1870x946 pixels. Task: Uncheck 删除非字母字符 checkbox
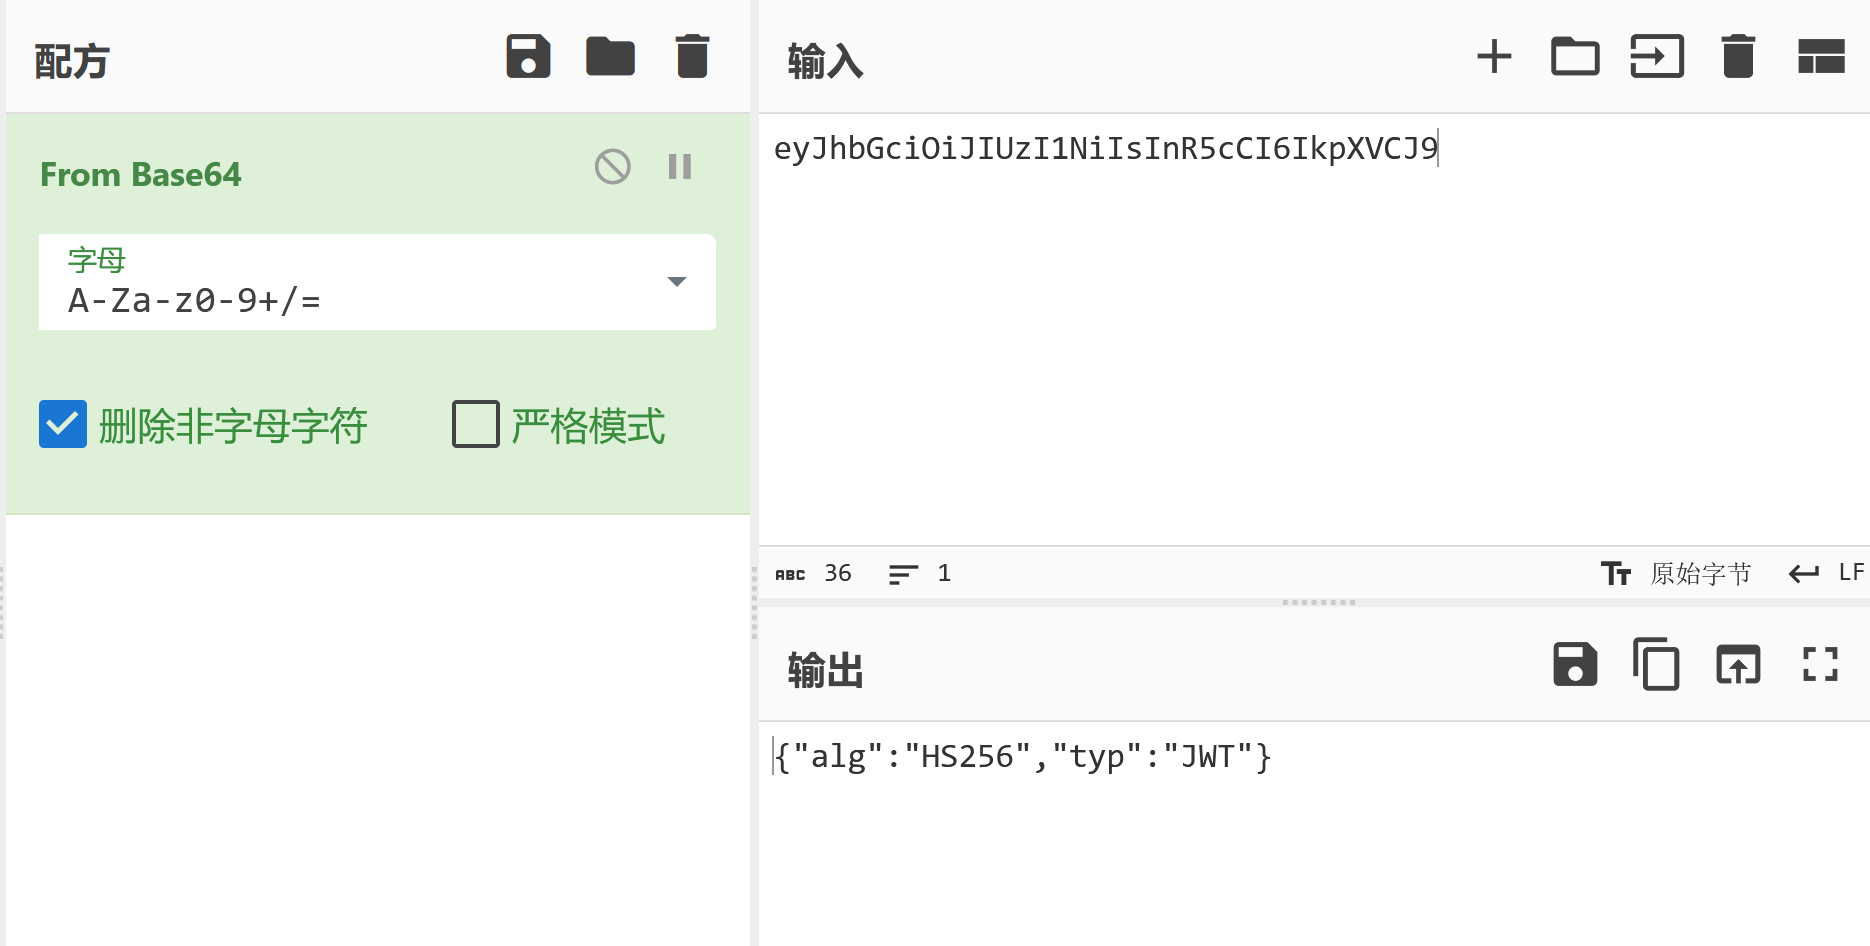(63, 424)
